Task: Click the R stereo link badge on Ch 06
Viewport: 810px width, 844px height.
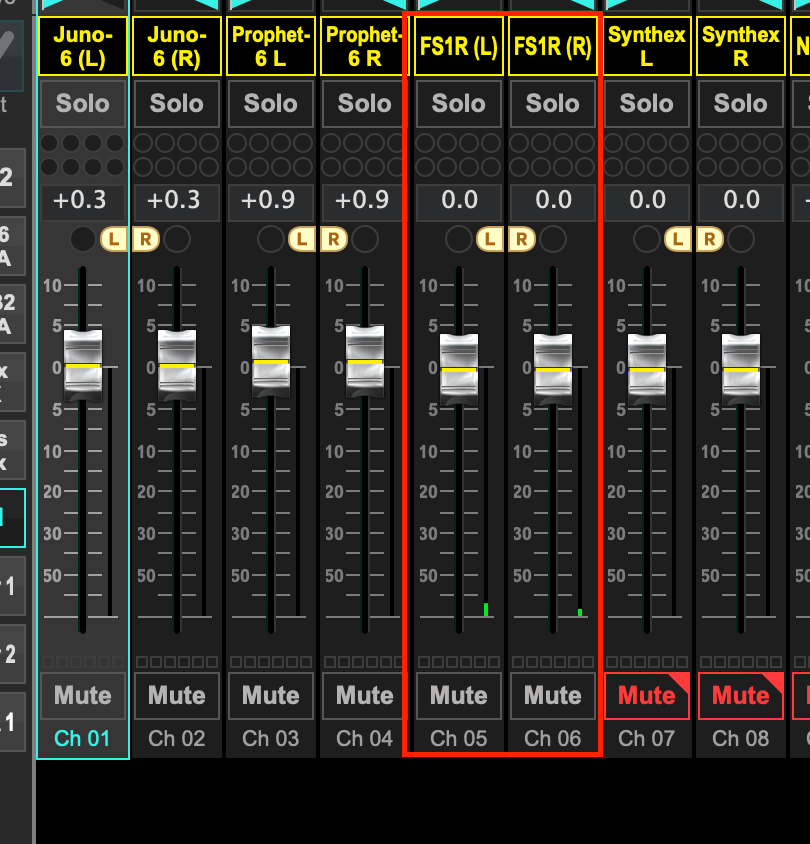Action: 522,239
